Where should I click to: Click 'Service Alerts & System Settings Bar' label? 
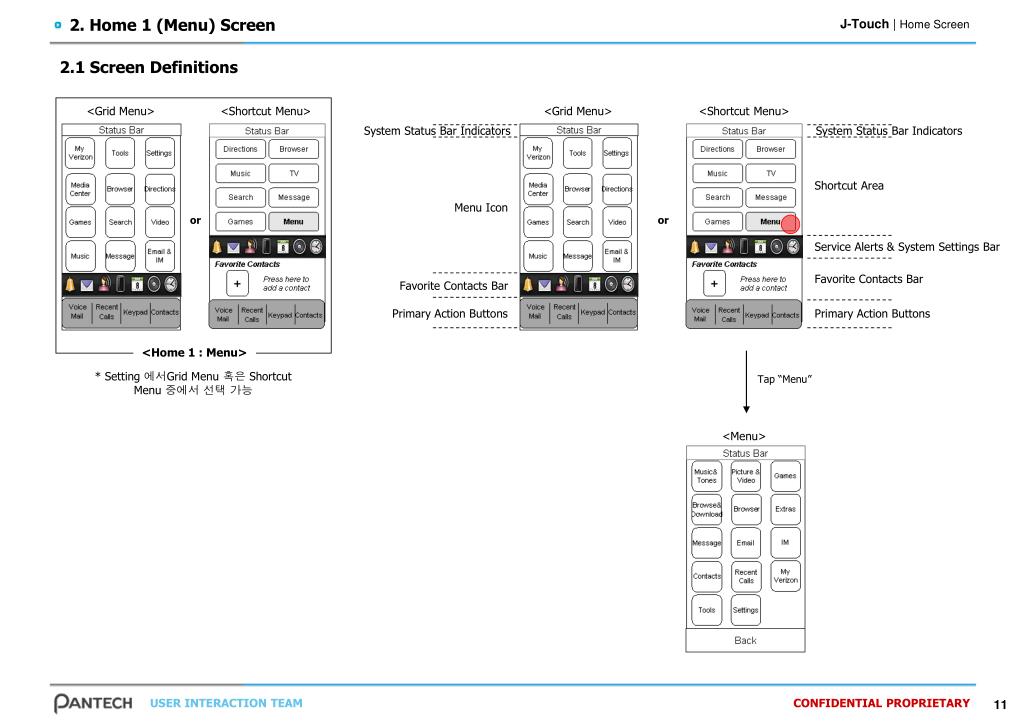[906, 247]
